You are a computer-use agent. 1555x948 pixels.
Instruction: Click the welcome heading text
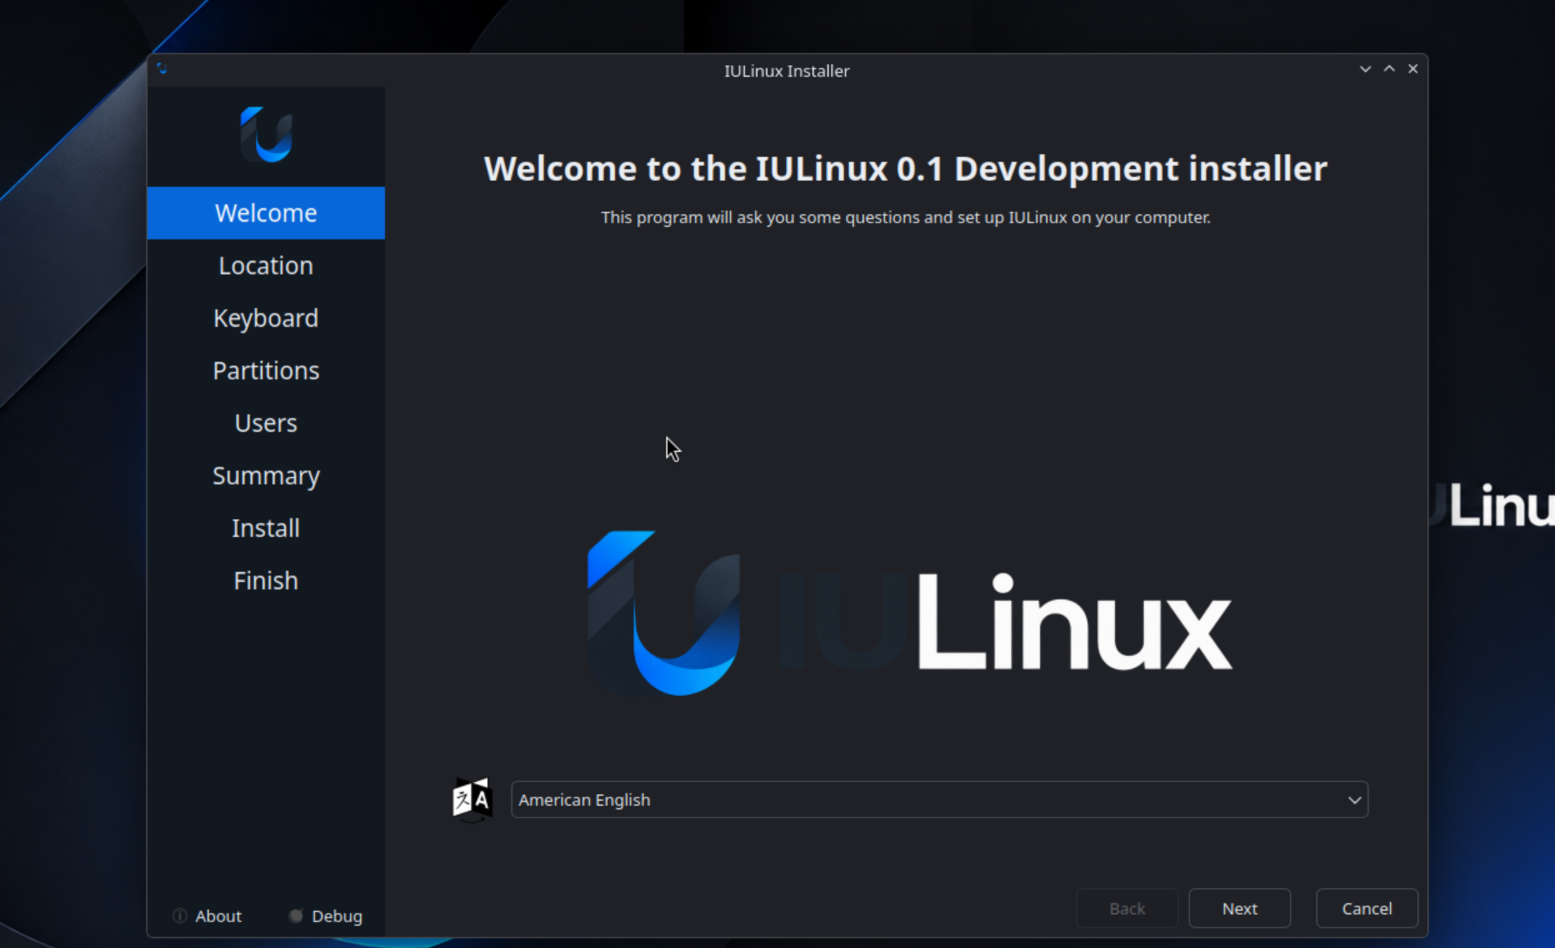(905, 168)
